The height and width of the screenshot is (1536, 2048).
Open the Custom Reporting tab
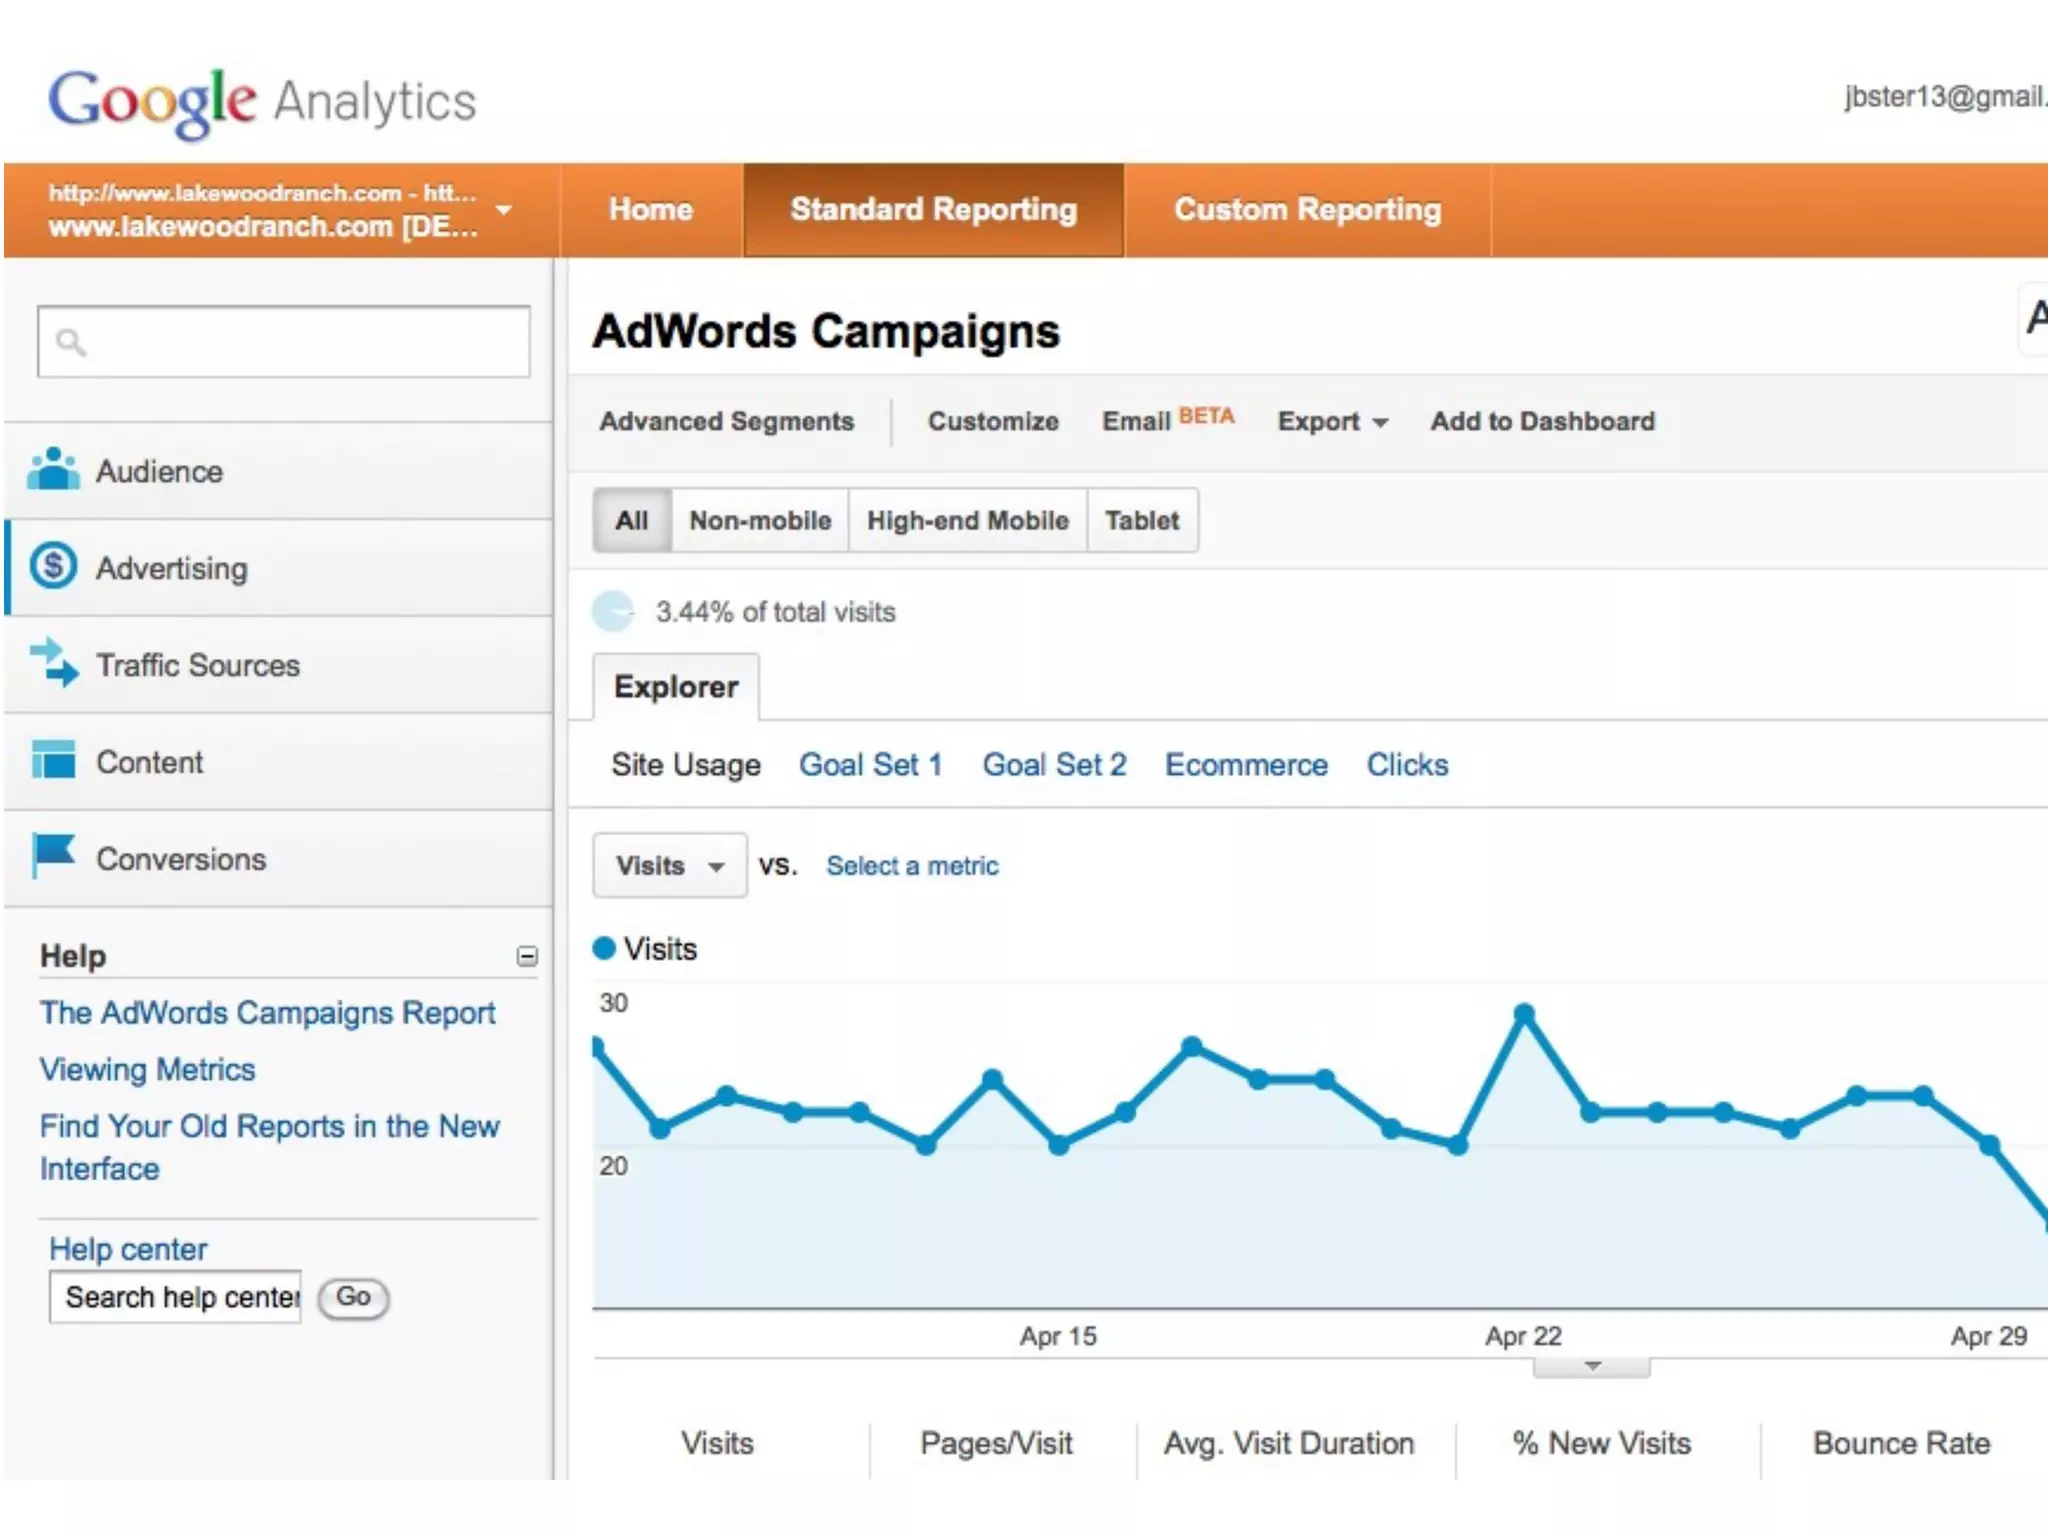pos(1307,210)
